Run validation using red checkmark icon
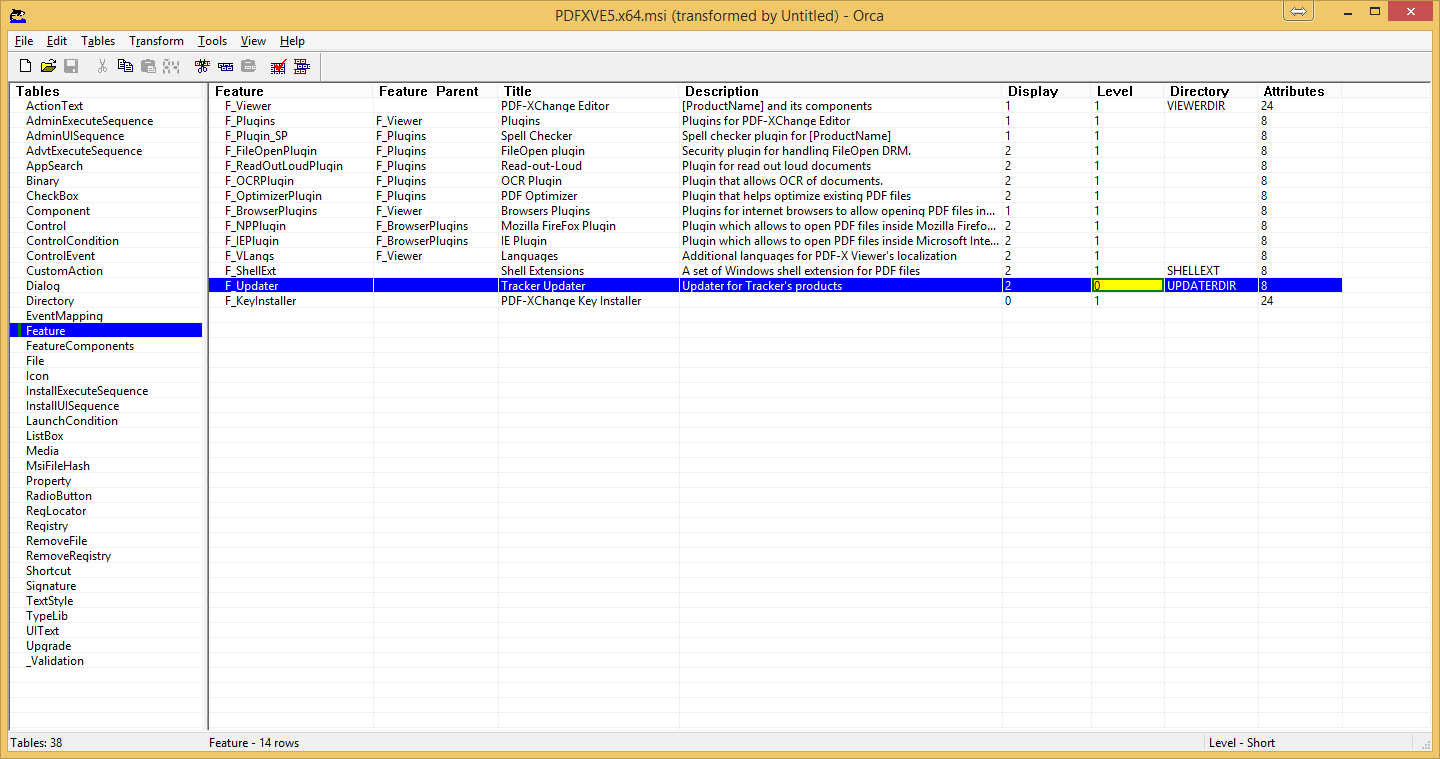Screen dimensions: 1440x759 [x=278, y=66]
